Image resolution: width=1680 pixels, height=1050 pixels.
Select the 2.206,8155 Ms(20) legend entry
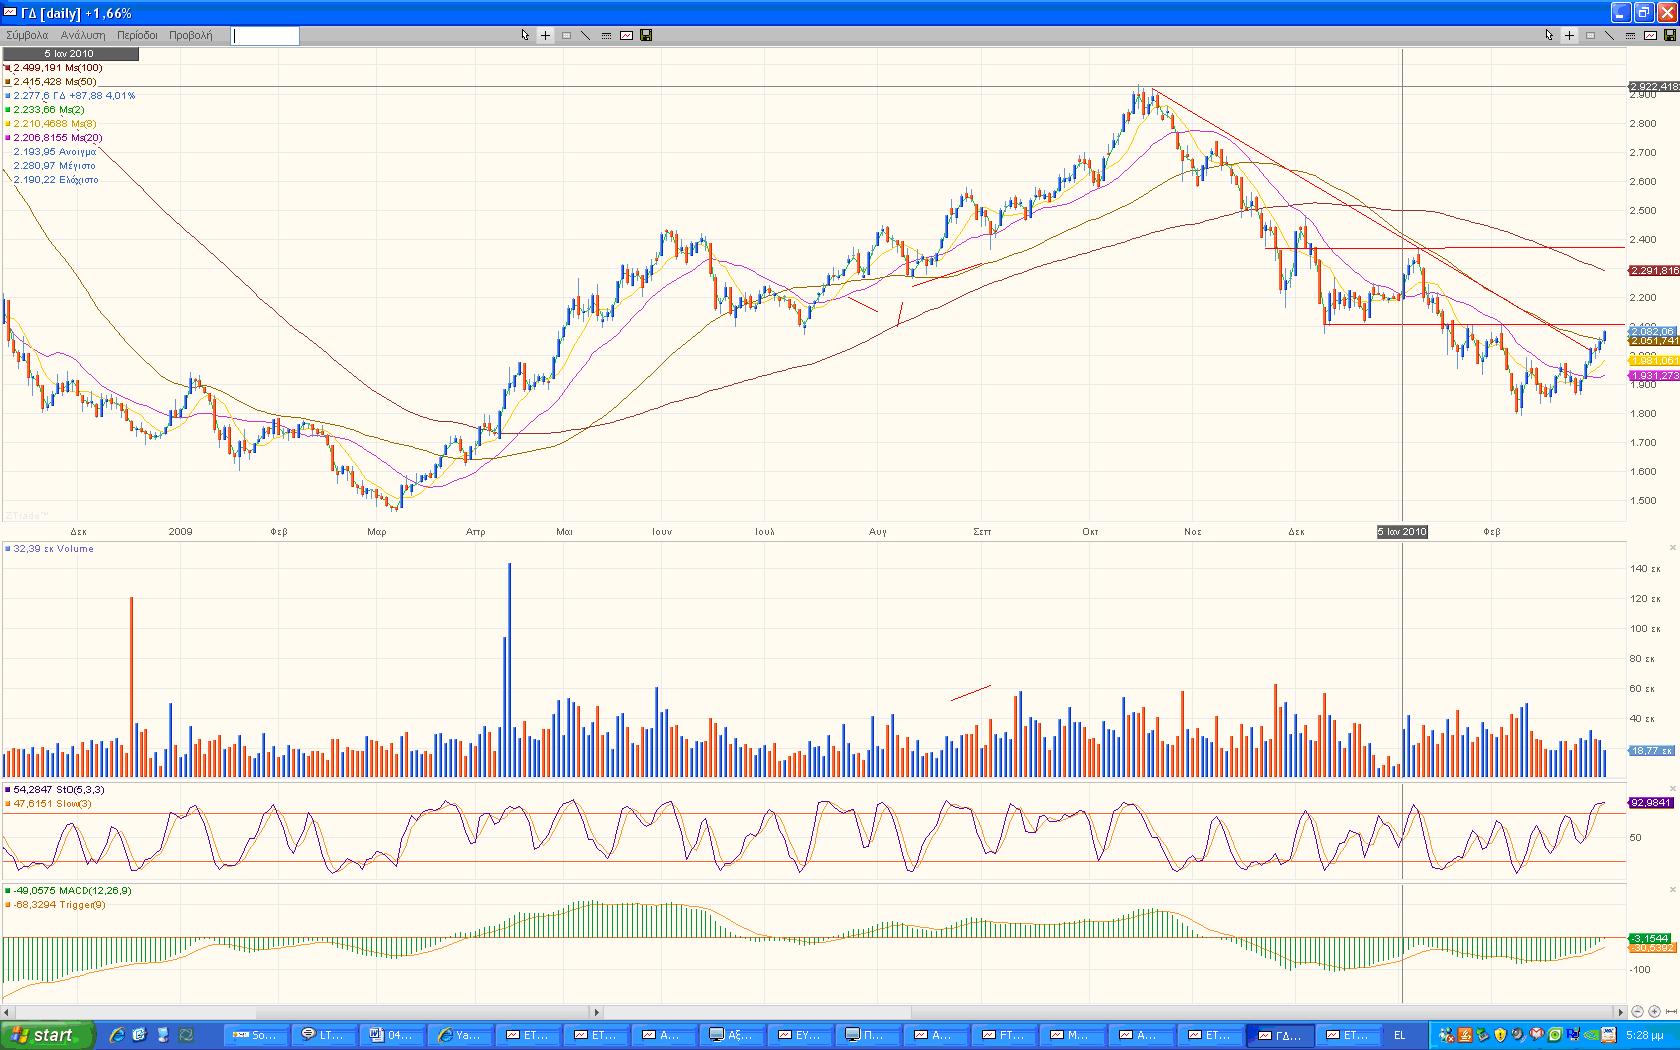point(57,138)
